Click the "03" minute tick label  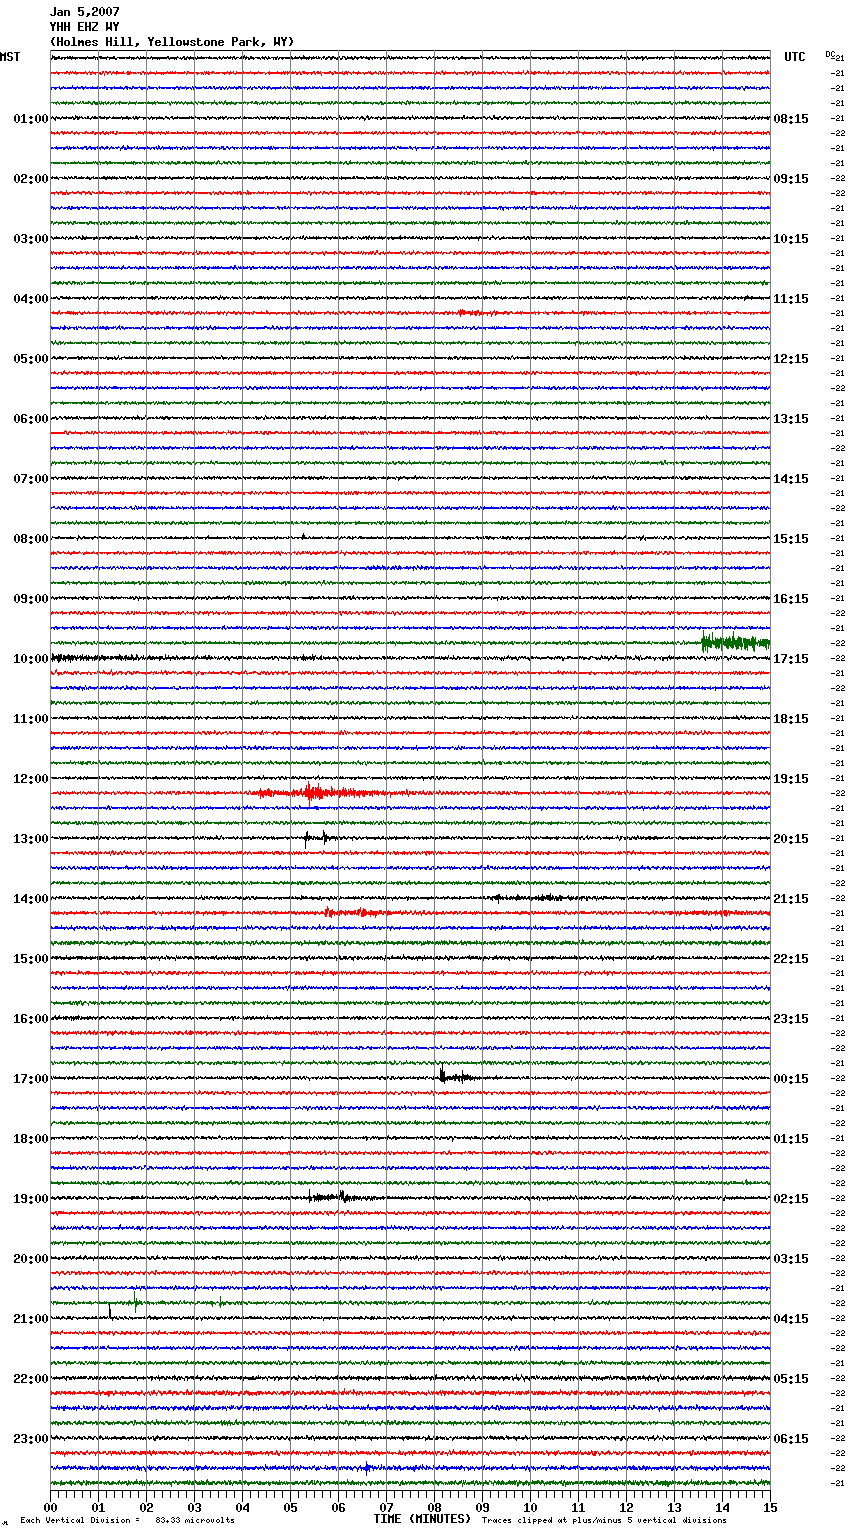tap(195, 1508)
